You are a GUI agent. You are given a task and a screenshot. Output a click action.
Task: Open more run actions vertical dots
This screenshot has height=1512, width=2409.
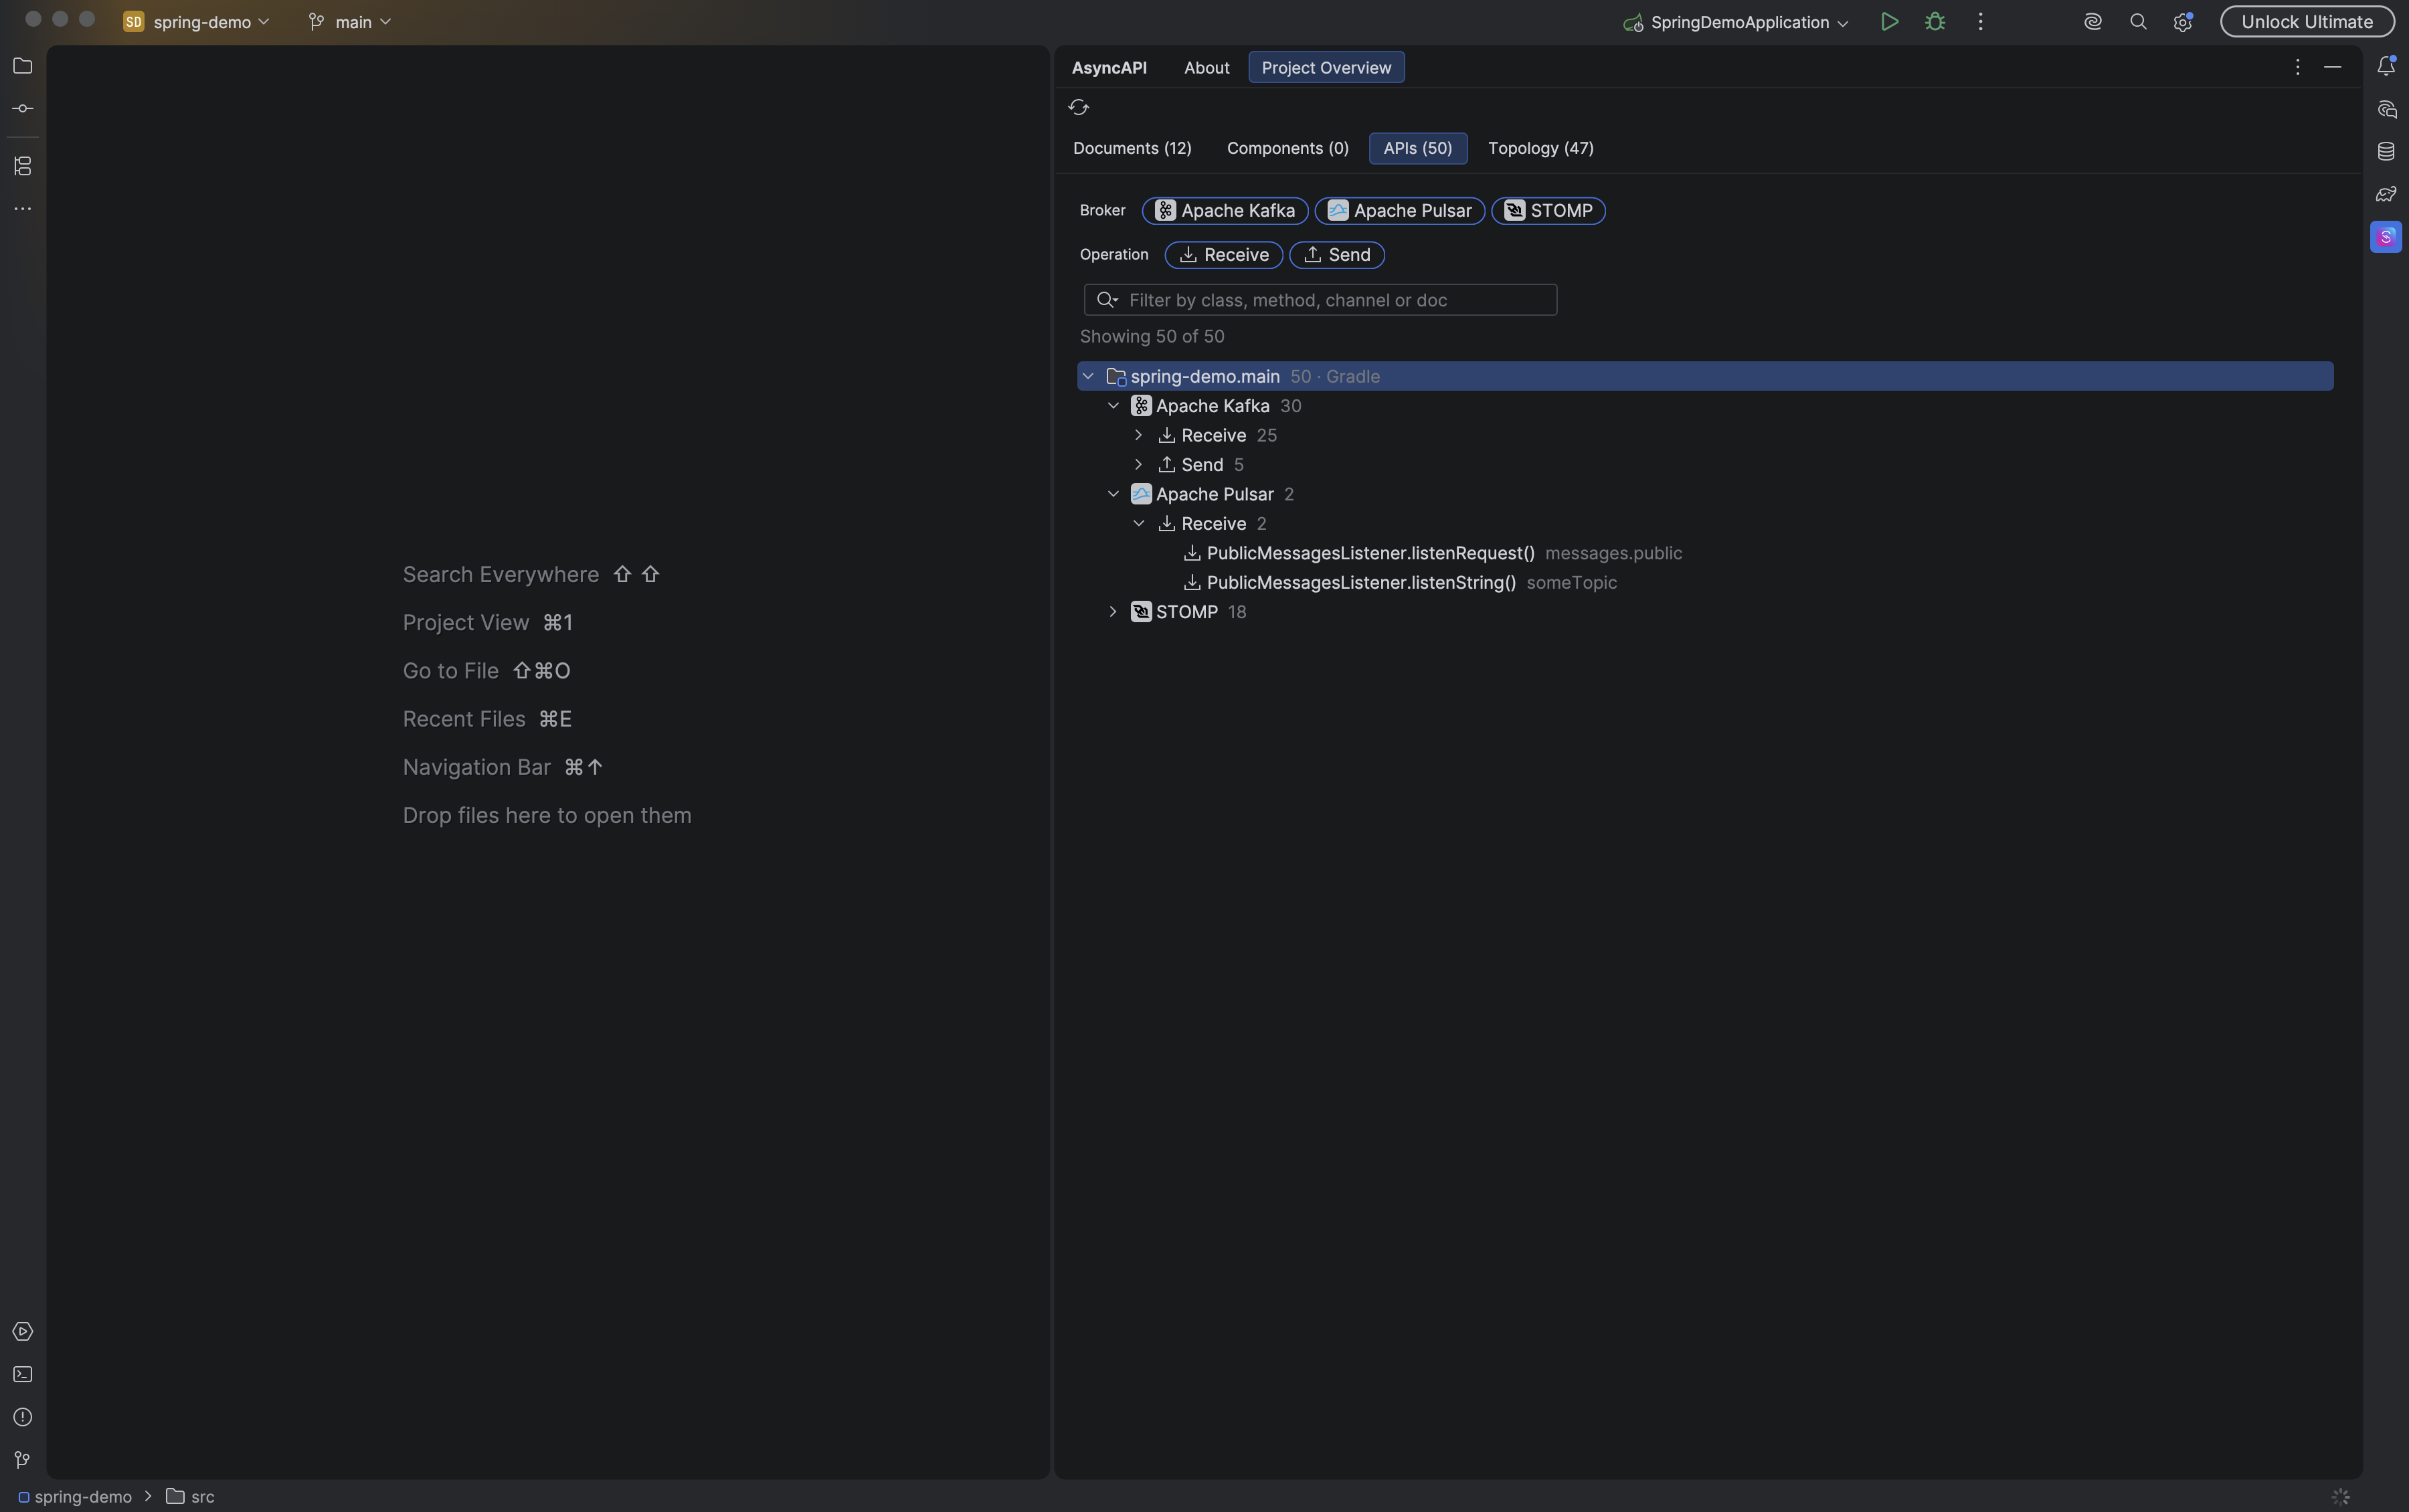[1980, 22]
